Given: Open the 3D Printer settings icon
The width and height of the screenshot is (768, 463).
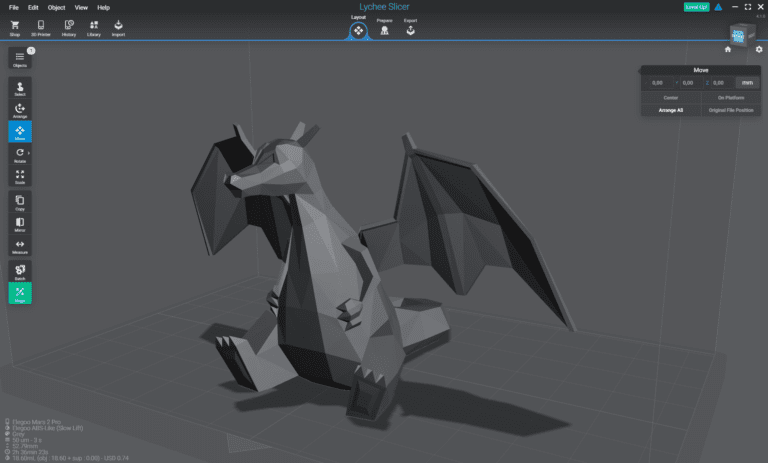Looking at the screenshot, I should click(41, 28).
